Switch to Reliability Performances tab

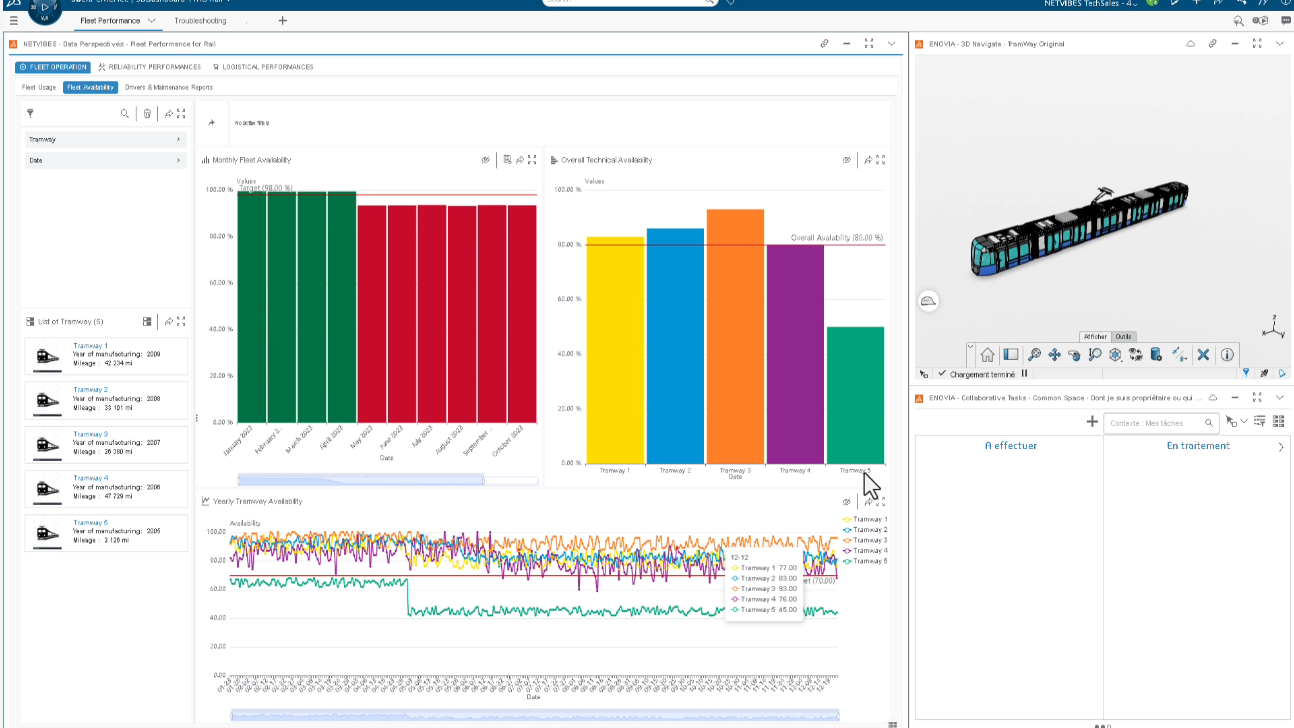[149, 67]
